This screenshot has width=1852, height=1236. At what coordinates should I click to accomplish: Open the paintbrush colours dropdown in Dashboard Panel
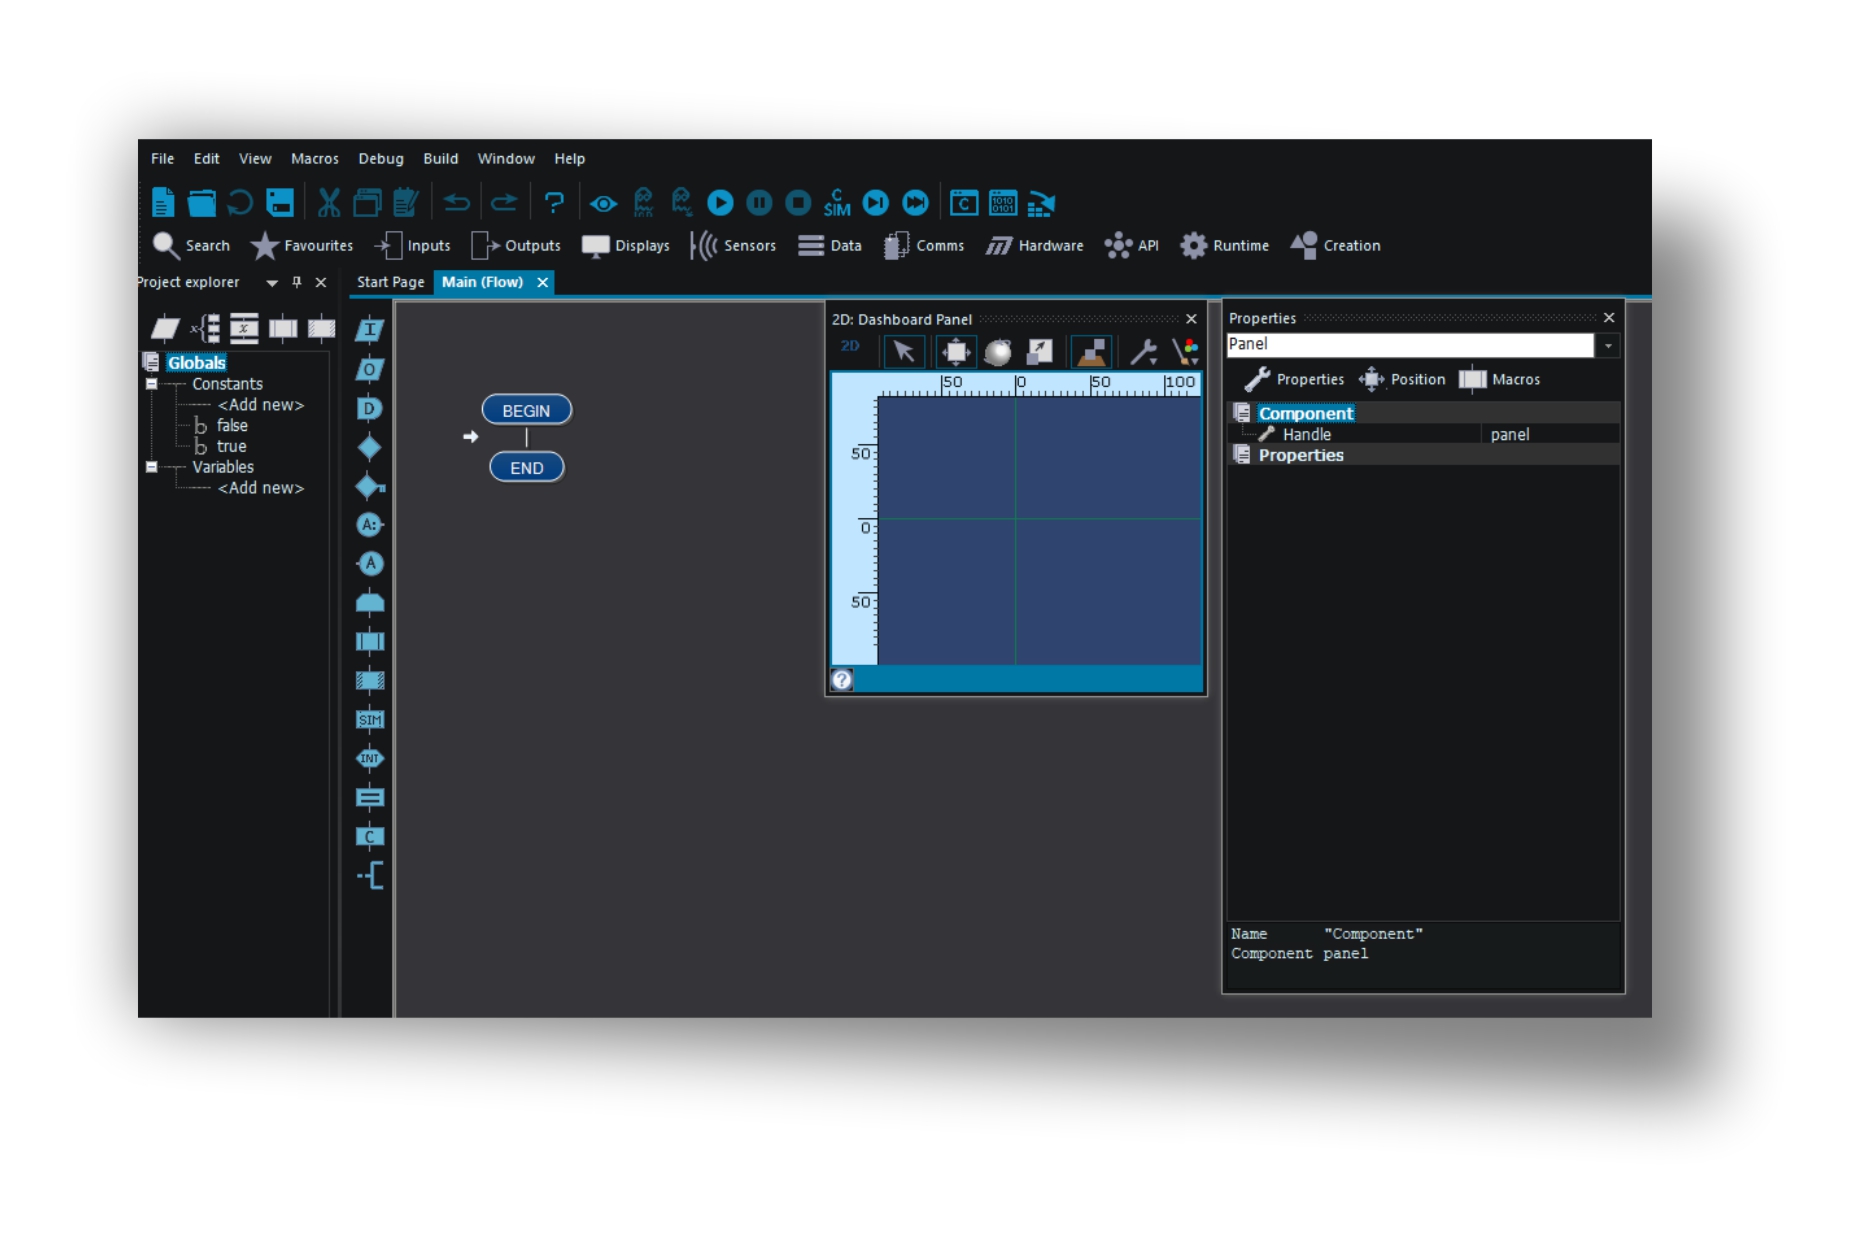pyautogui.click(x=1186, y=352)
